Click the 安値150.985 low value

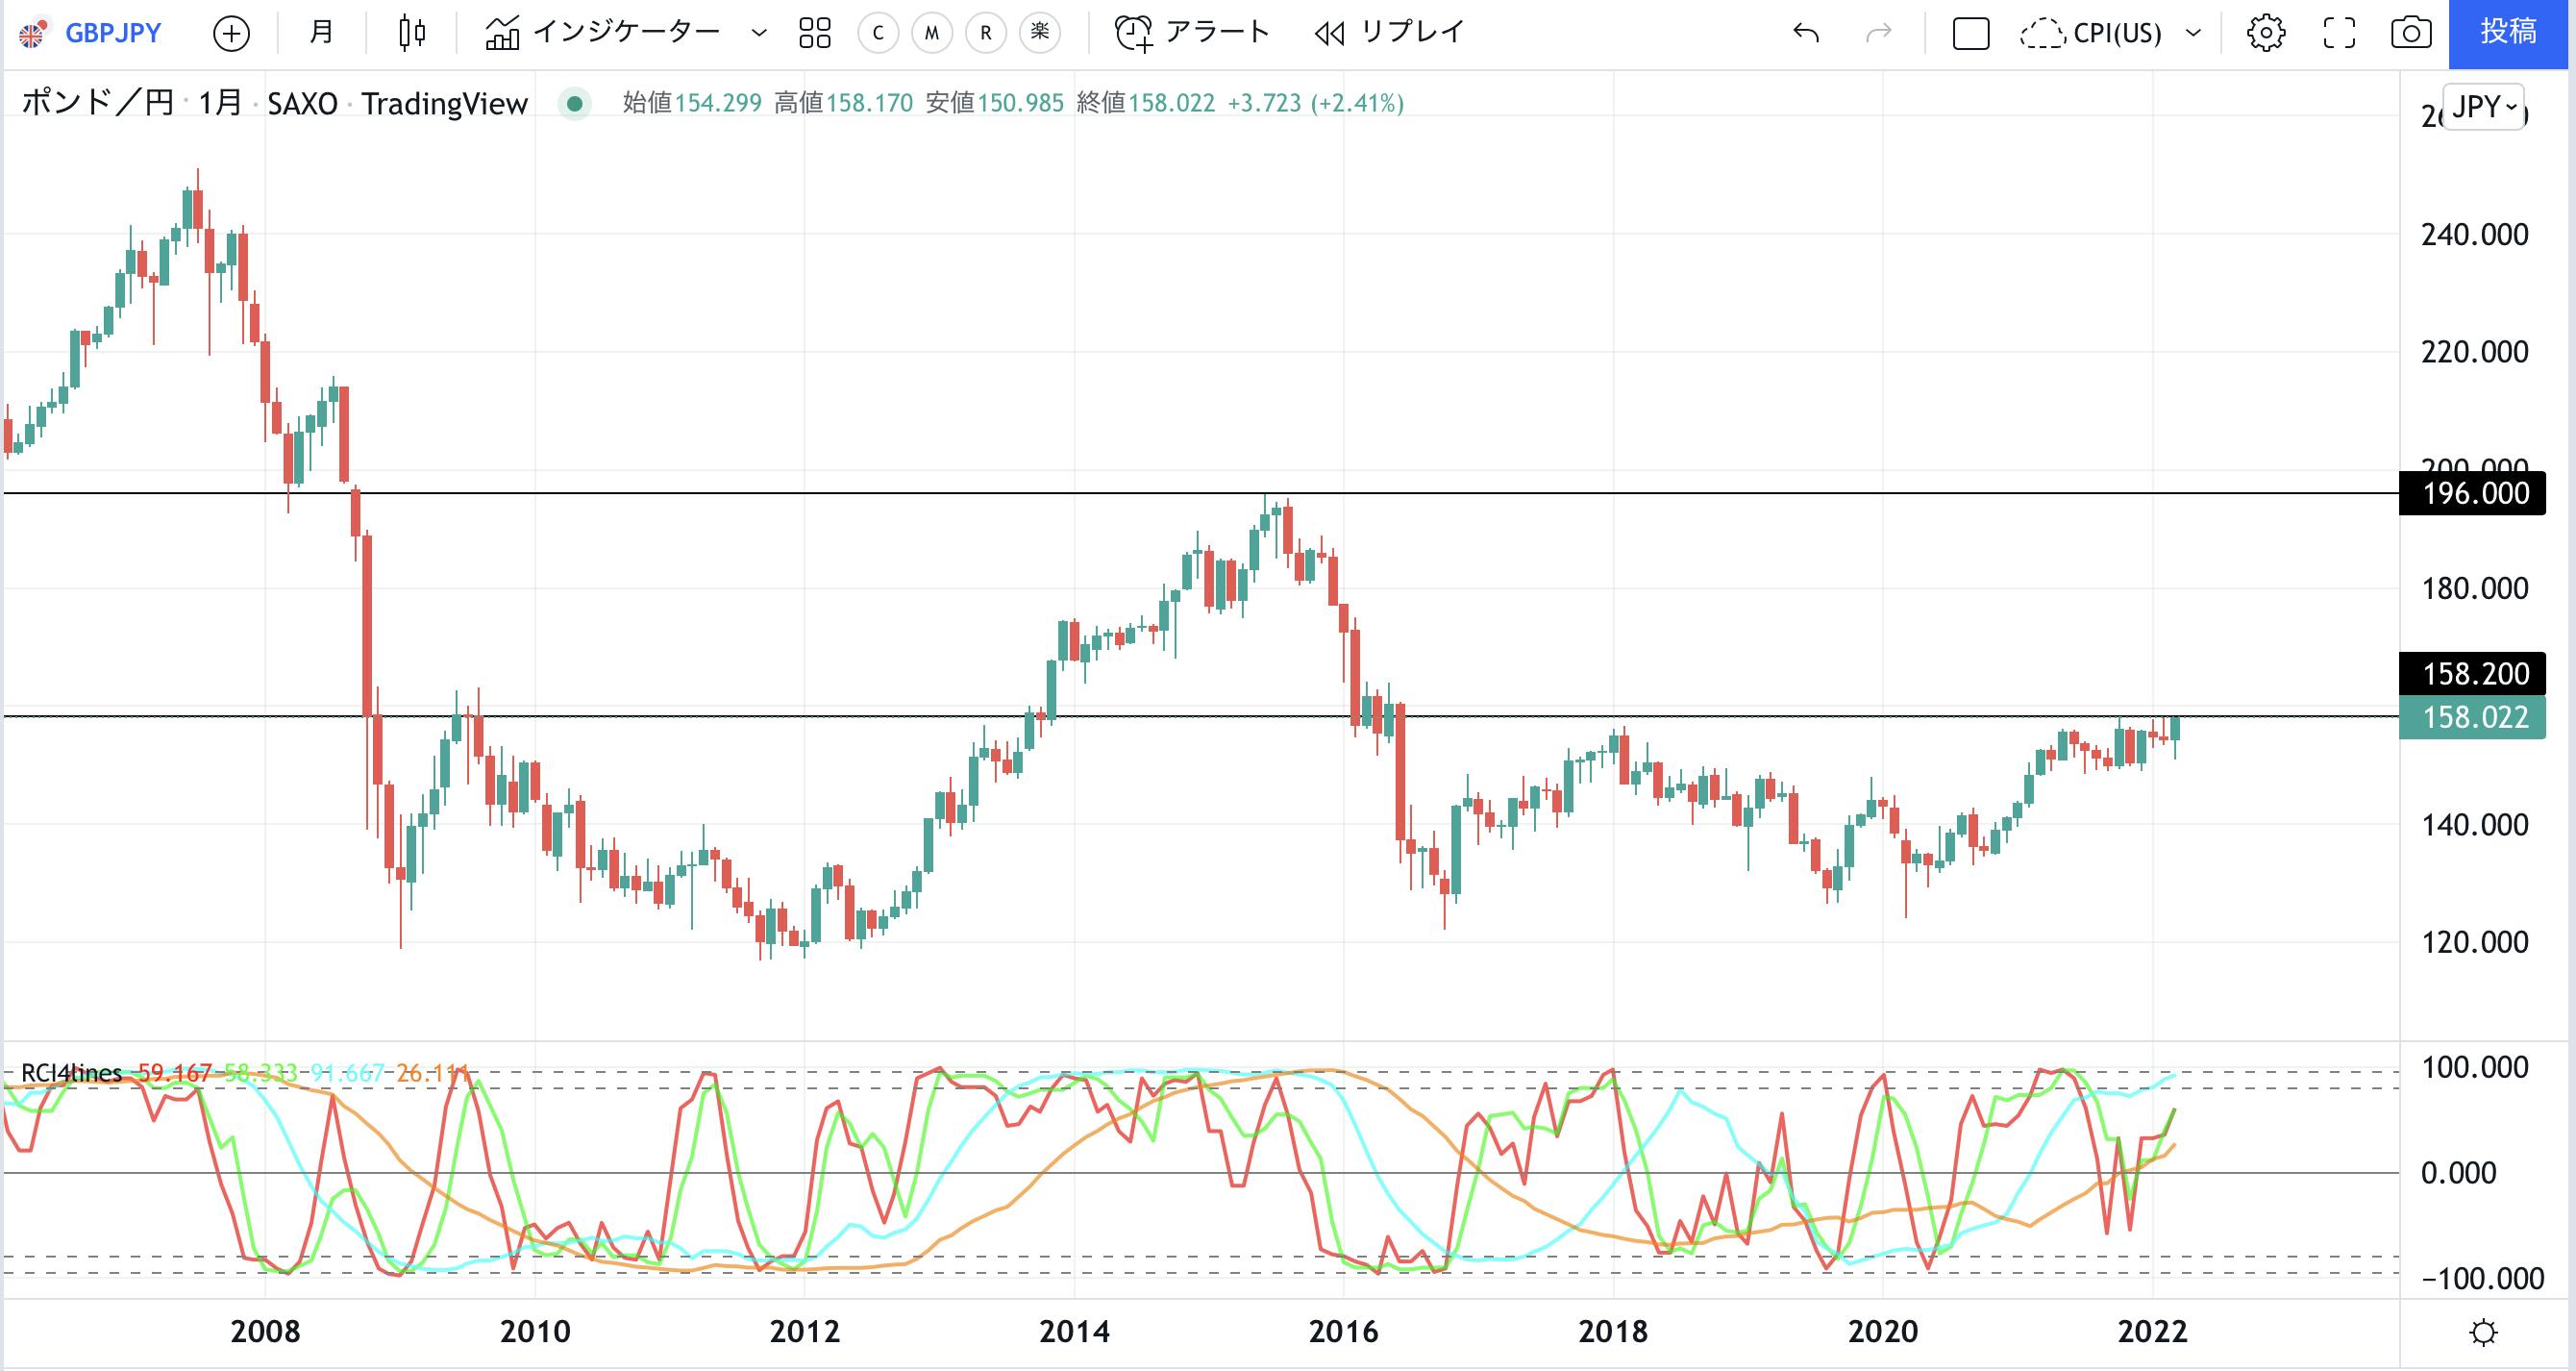[x=994, y=103]
